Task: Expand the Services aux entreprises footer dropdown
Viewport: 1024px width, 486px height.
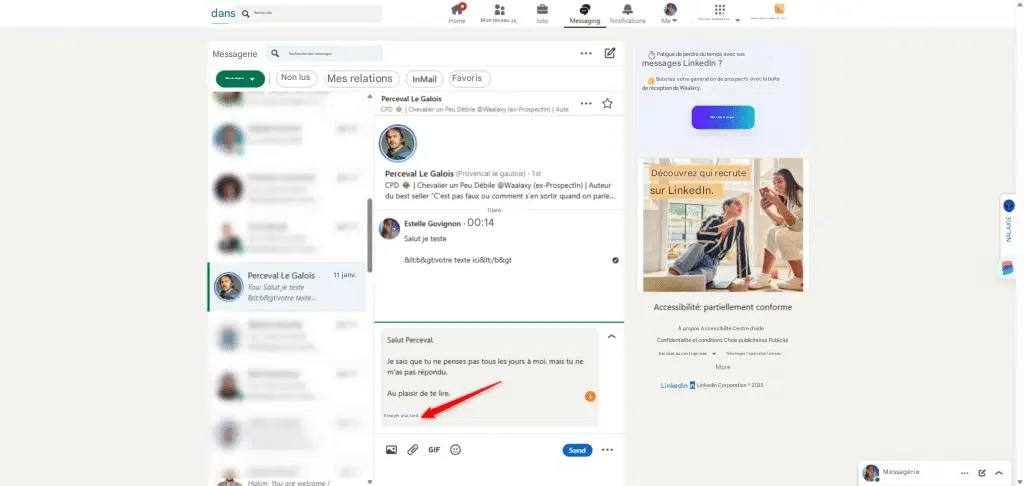Action: [x=688, y=353]
